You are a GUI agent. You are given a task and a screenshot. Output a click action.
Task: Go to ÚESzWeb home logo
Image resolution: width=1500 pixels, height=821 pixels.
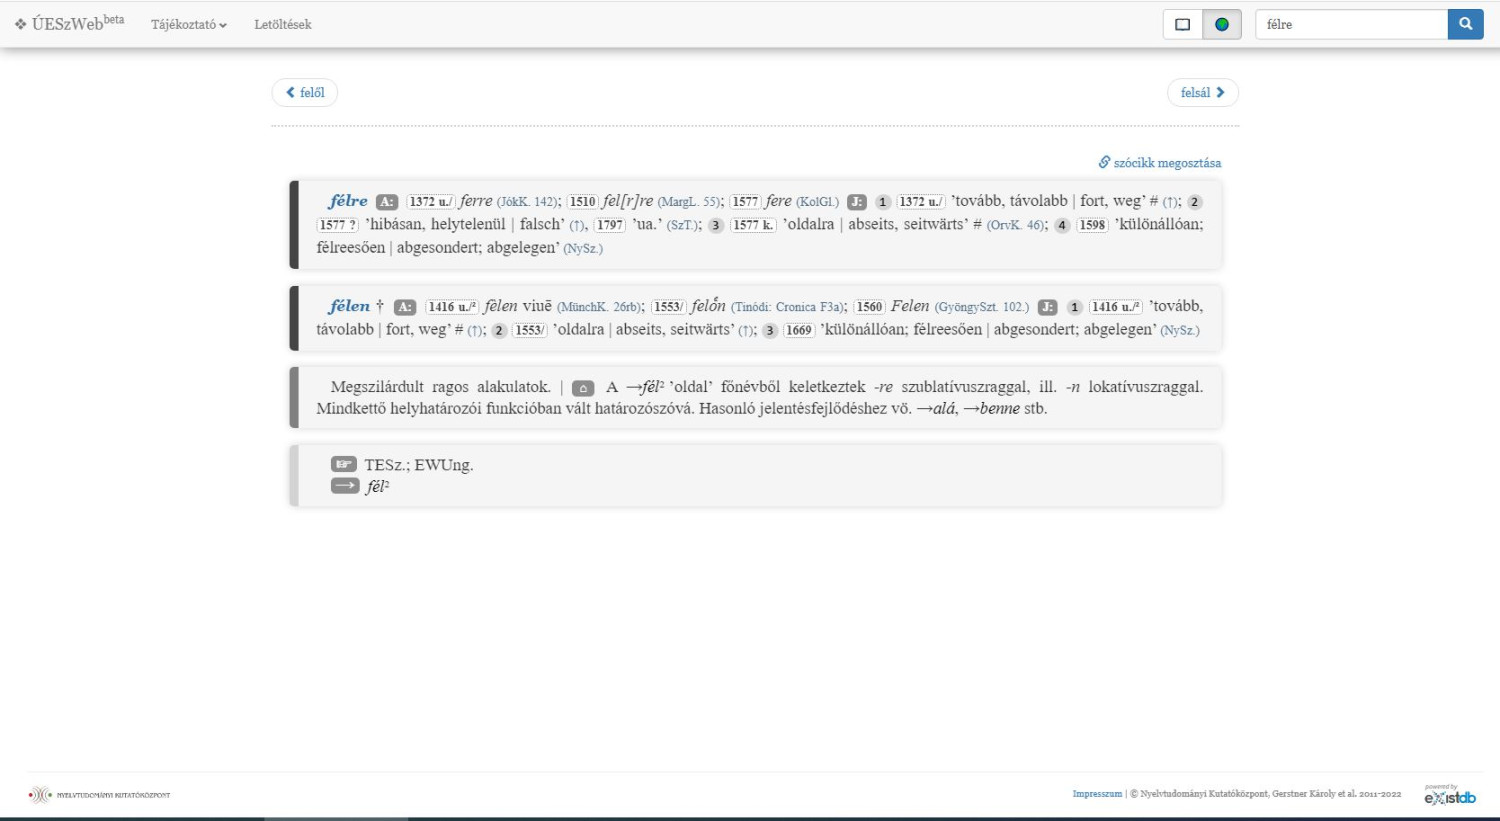point(70,23)
